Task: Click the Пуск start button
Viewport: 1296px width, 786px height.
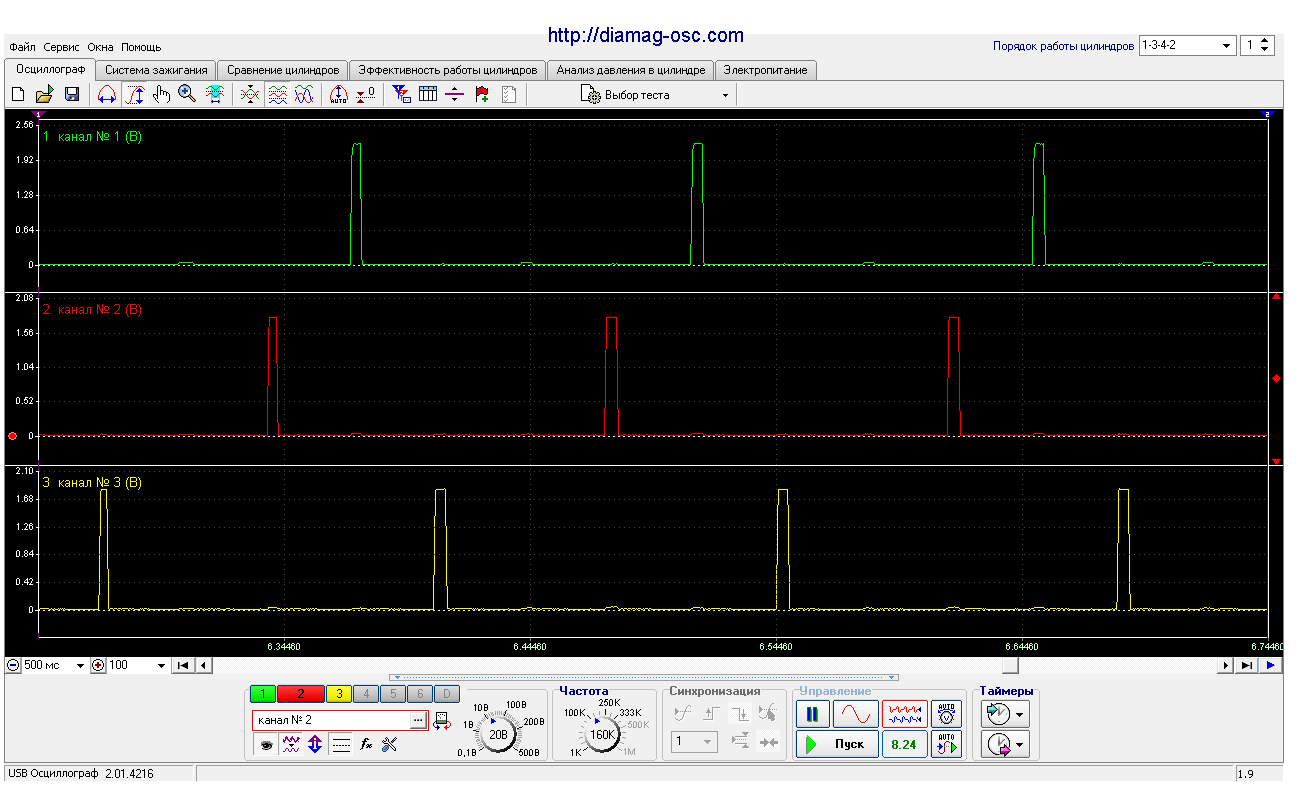Action: click(x=837, y=744)
